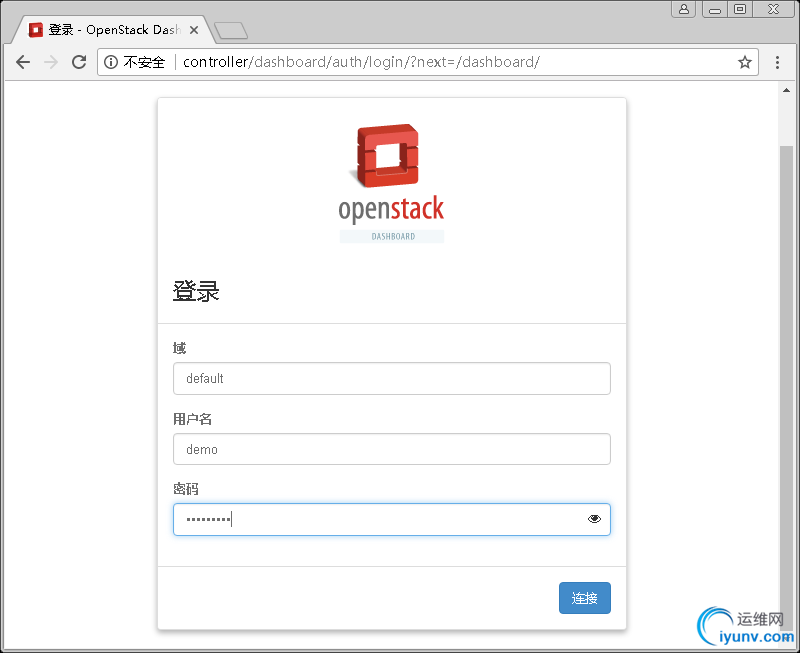Screen dimensions: 800x653
Task: Click the address bar URL
Action: 361,62
